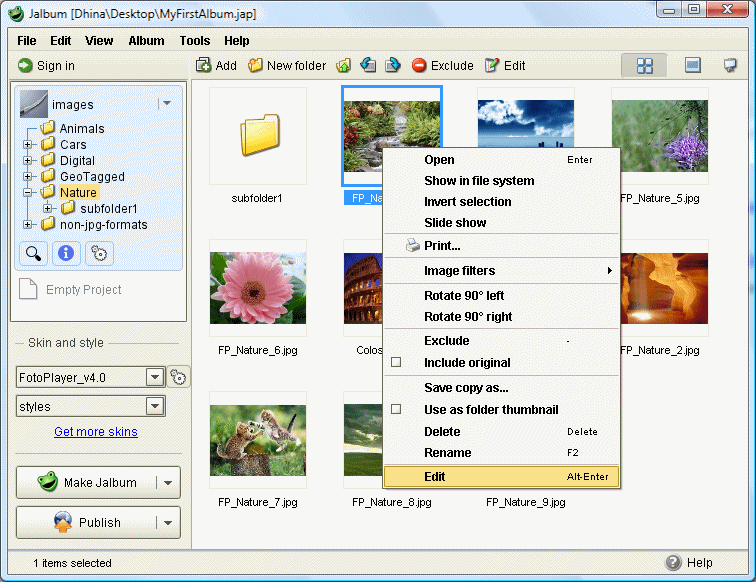Select the FP_Nature_2.jpg canyon thumbnail
Viewport: 756px width, 582px height.
[664, 288]
